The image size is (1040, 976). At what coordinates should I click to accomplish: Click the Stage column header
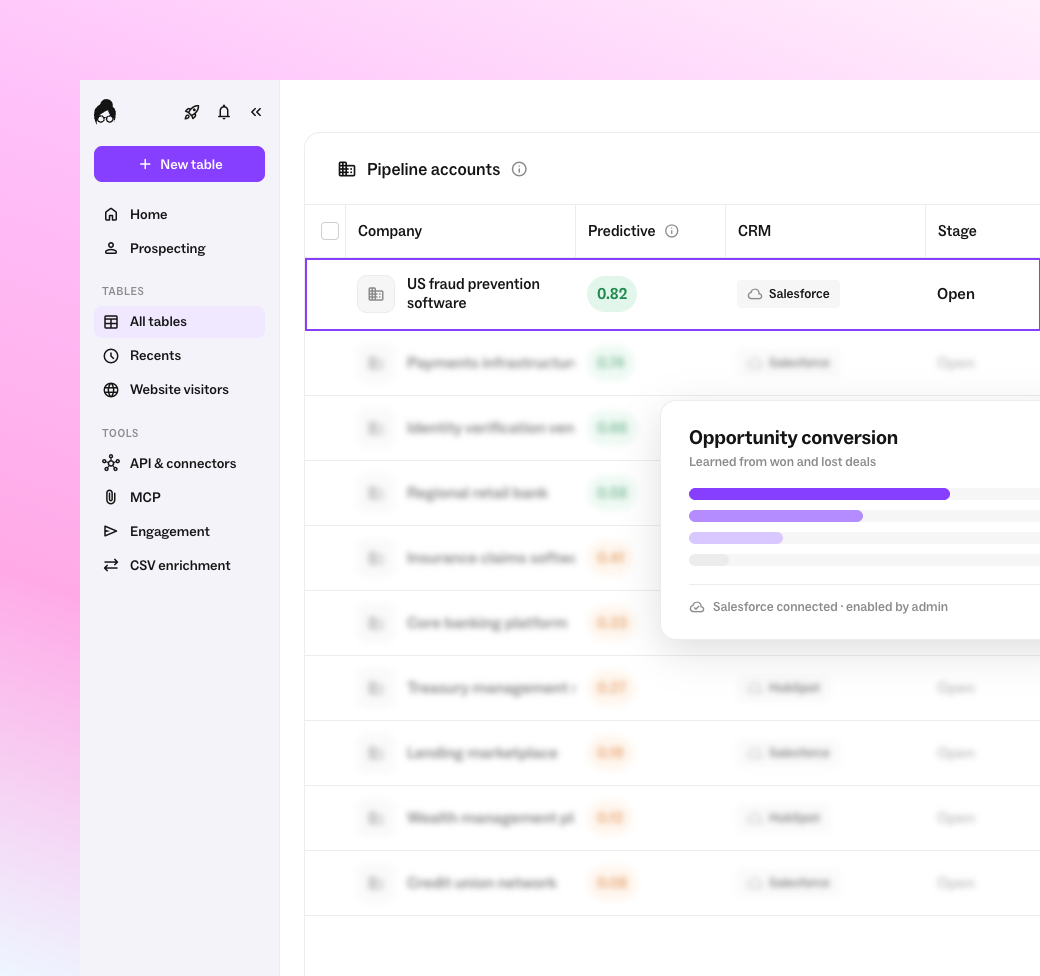[956, 231]
